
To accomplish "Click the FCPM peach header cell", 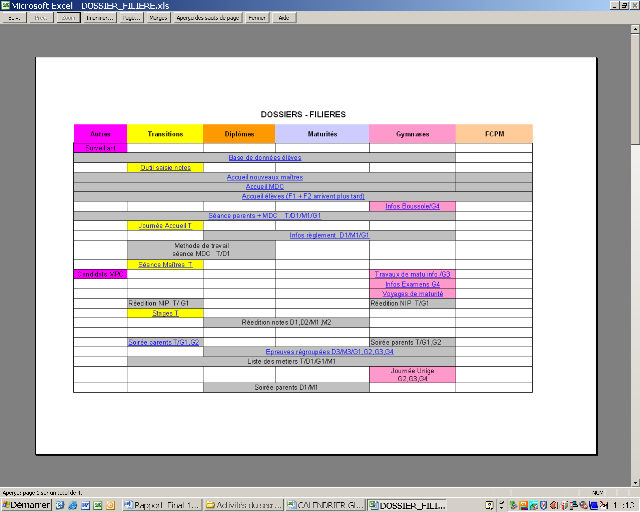I will (x=494, y=134).
